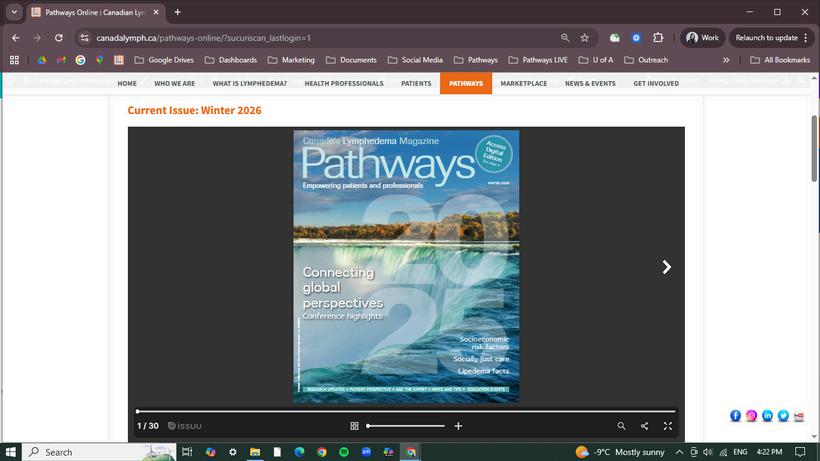Viewport: 820px width, 461px height.
Task: Open the browser zoom magnifier in address bar
Action: (x=565, y=38)
